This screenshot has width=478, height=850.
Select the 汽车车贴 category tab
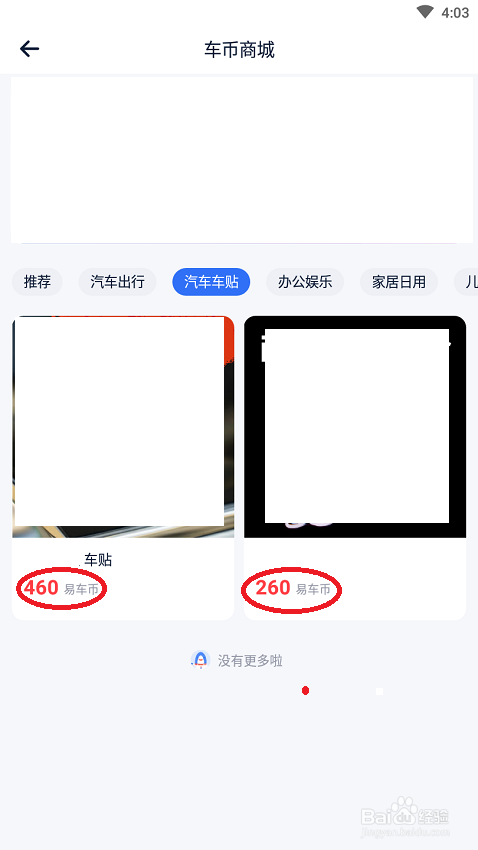click(211, 282)
